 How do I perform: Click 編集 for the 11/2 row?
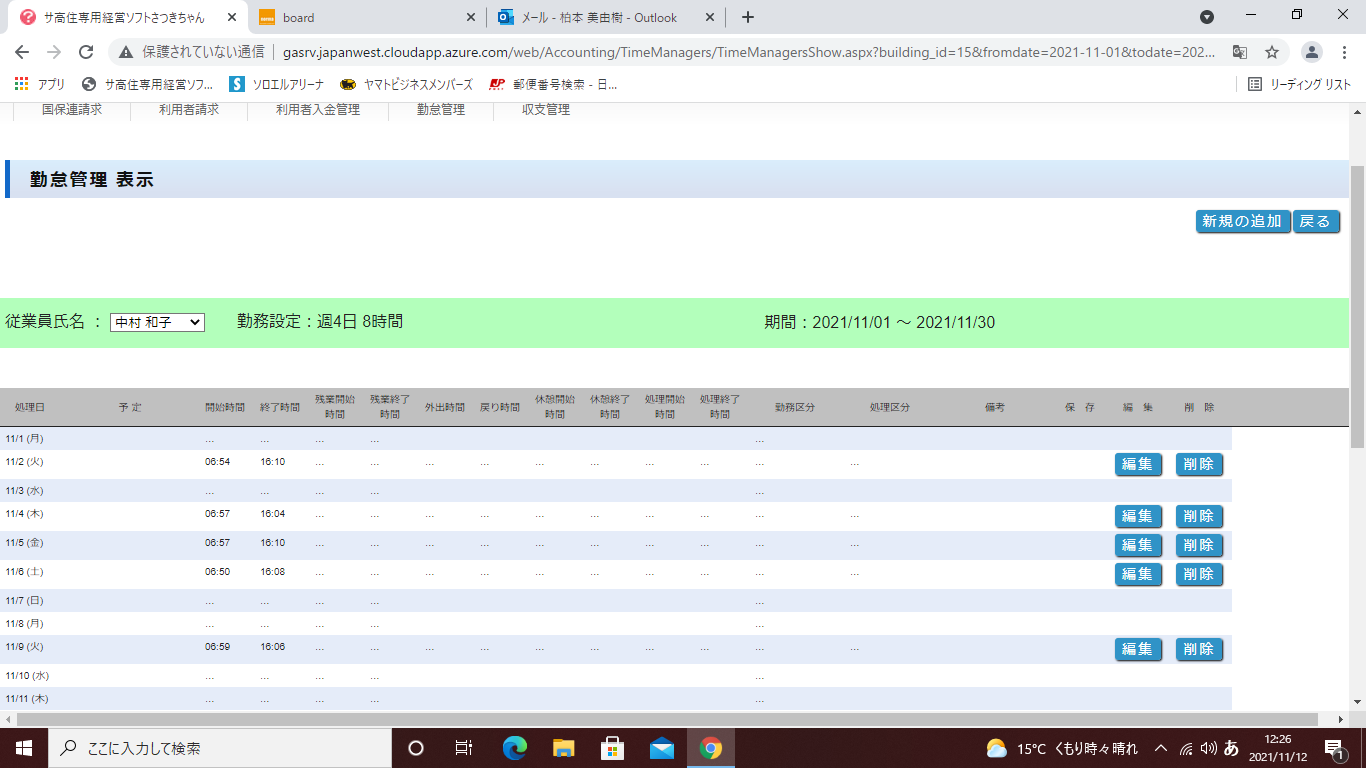click(x=1138, y=464)
